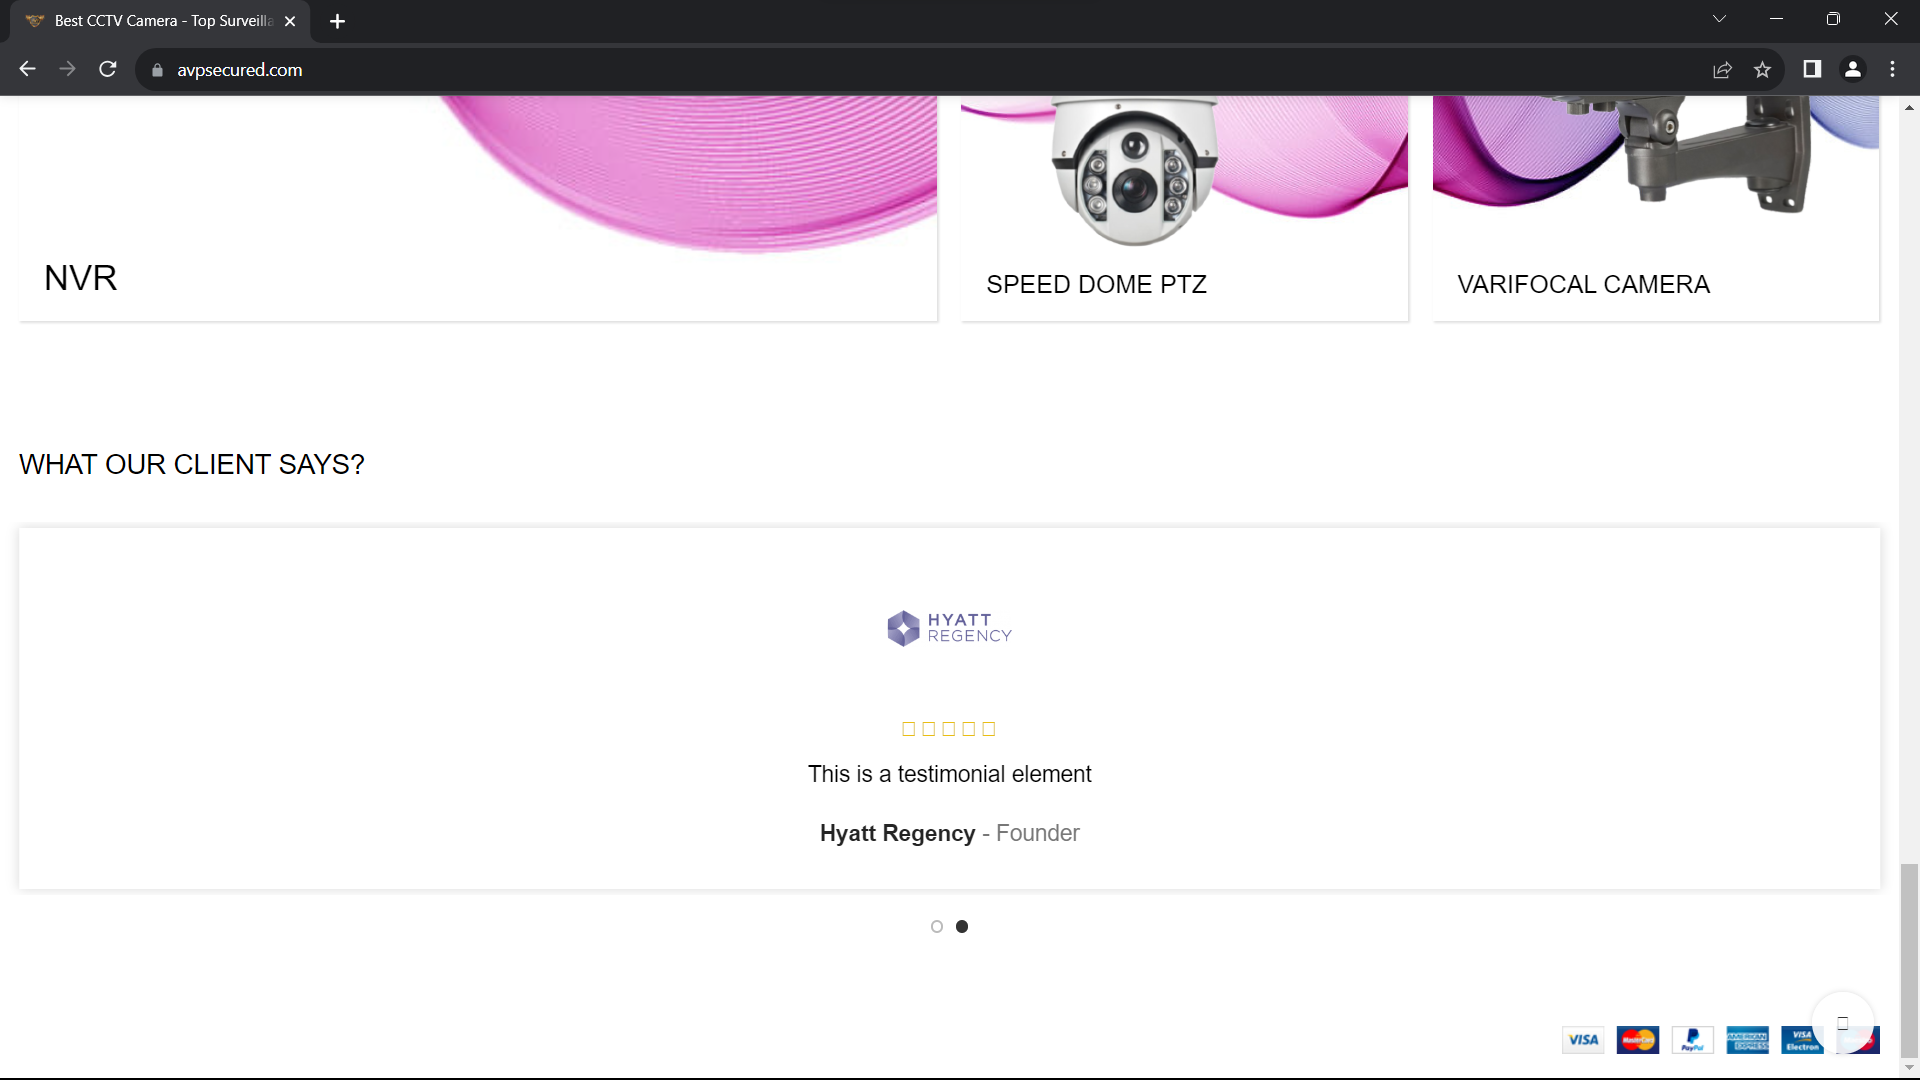Image resolution: width=1920 pixels, height=1080 pixels.
Task: Click the PayPal payment icon
Action: point(1693,1040)
